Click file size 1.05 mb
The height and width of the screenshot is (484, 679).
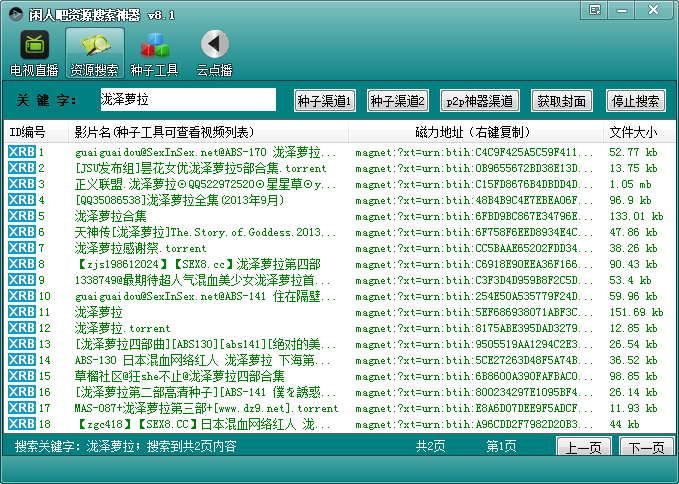click(x=630, y=184)
